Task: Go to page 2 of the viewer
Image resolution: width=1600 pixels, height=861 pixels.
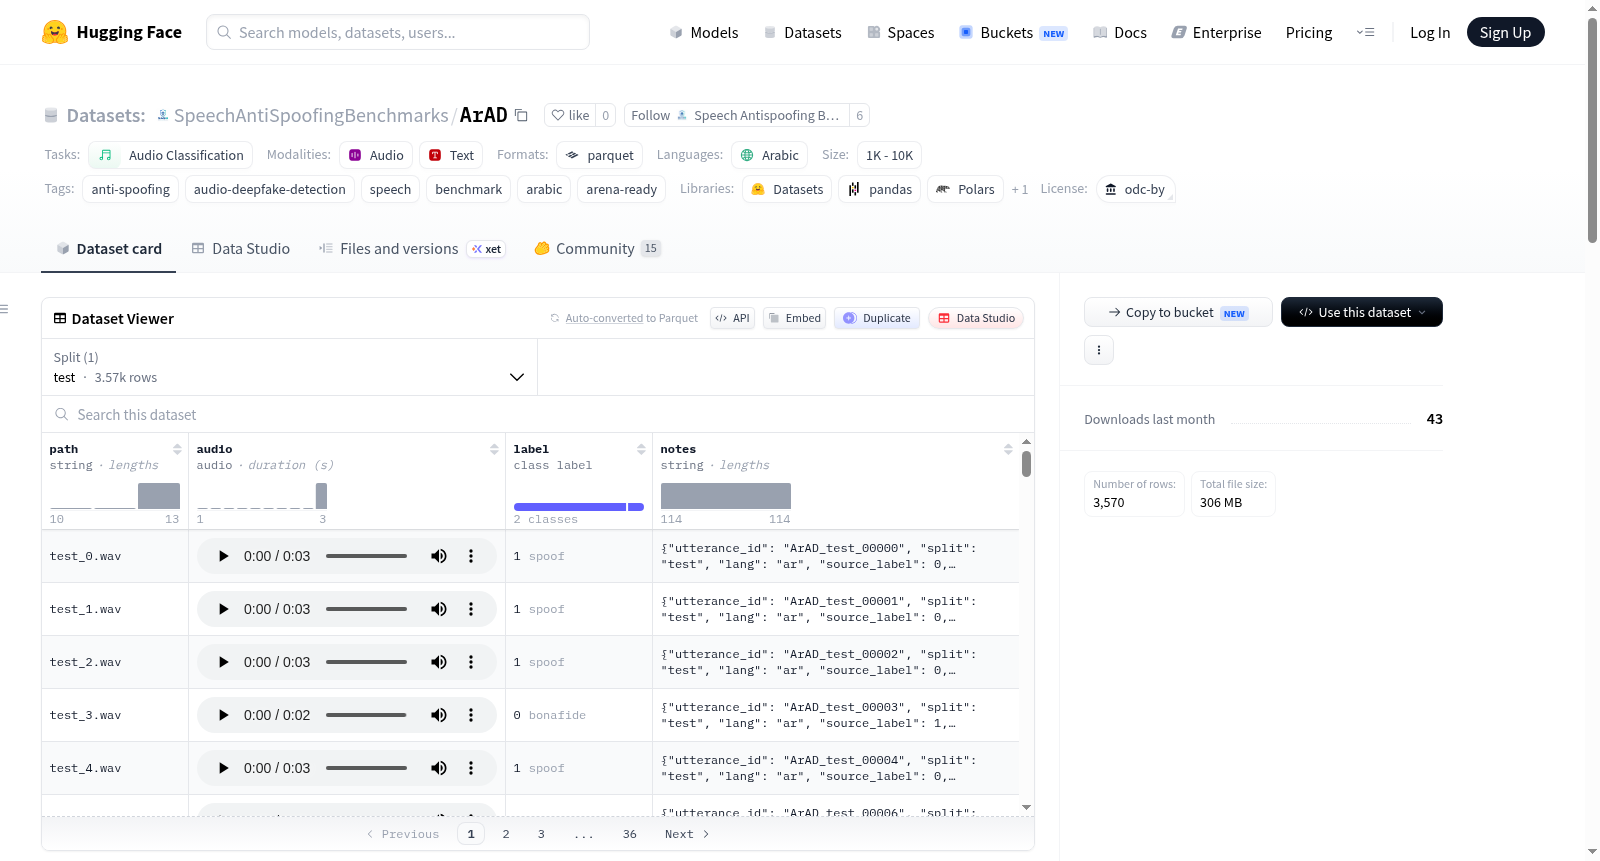Action: [x=506, y=834]
